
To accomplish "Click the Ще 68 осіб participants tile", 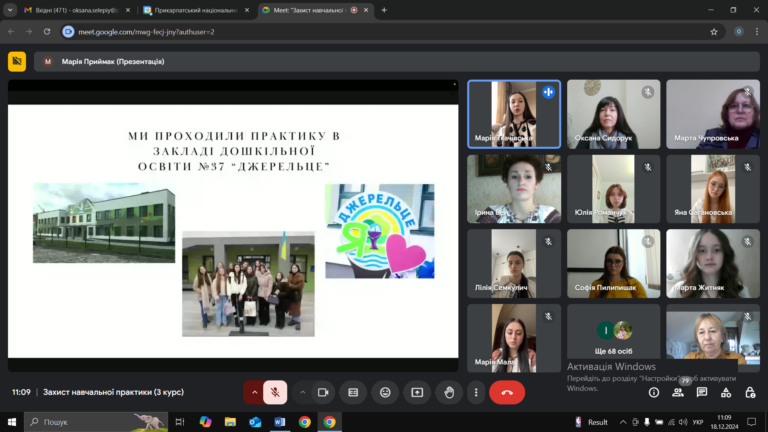I will (x=613, y=338).
